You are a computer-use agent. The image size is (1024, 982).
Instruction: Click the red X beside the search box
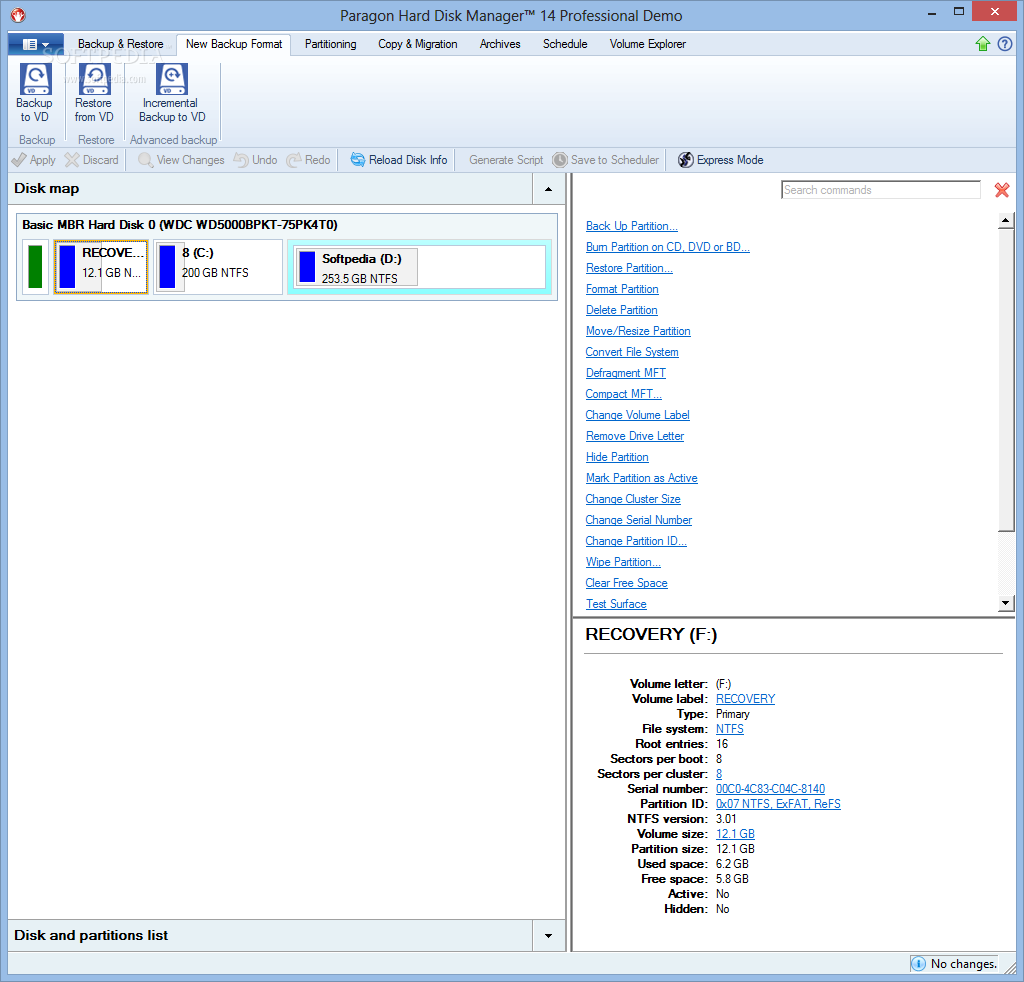click(x=1002, y=190)
